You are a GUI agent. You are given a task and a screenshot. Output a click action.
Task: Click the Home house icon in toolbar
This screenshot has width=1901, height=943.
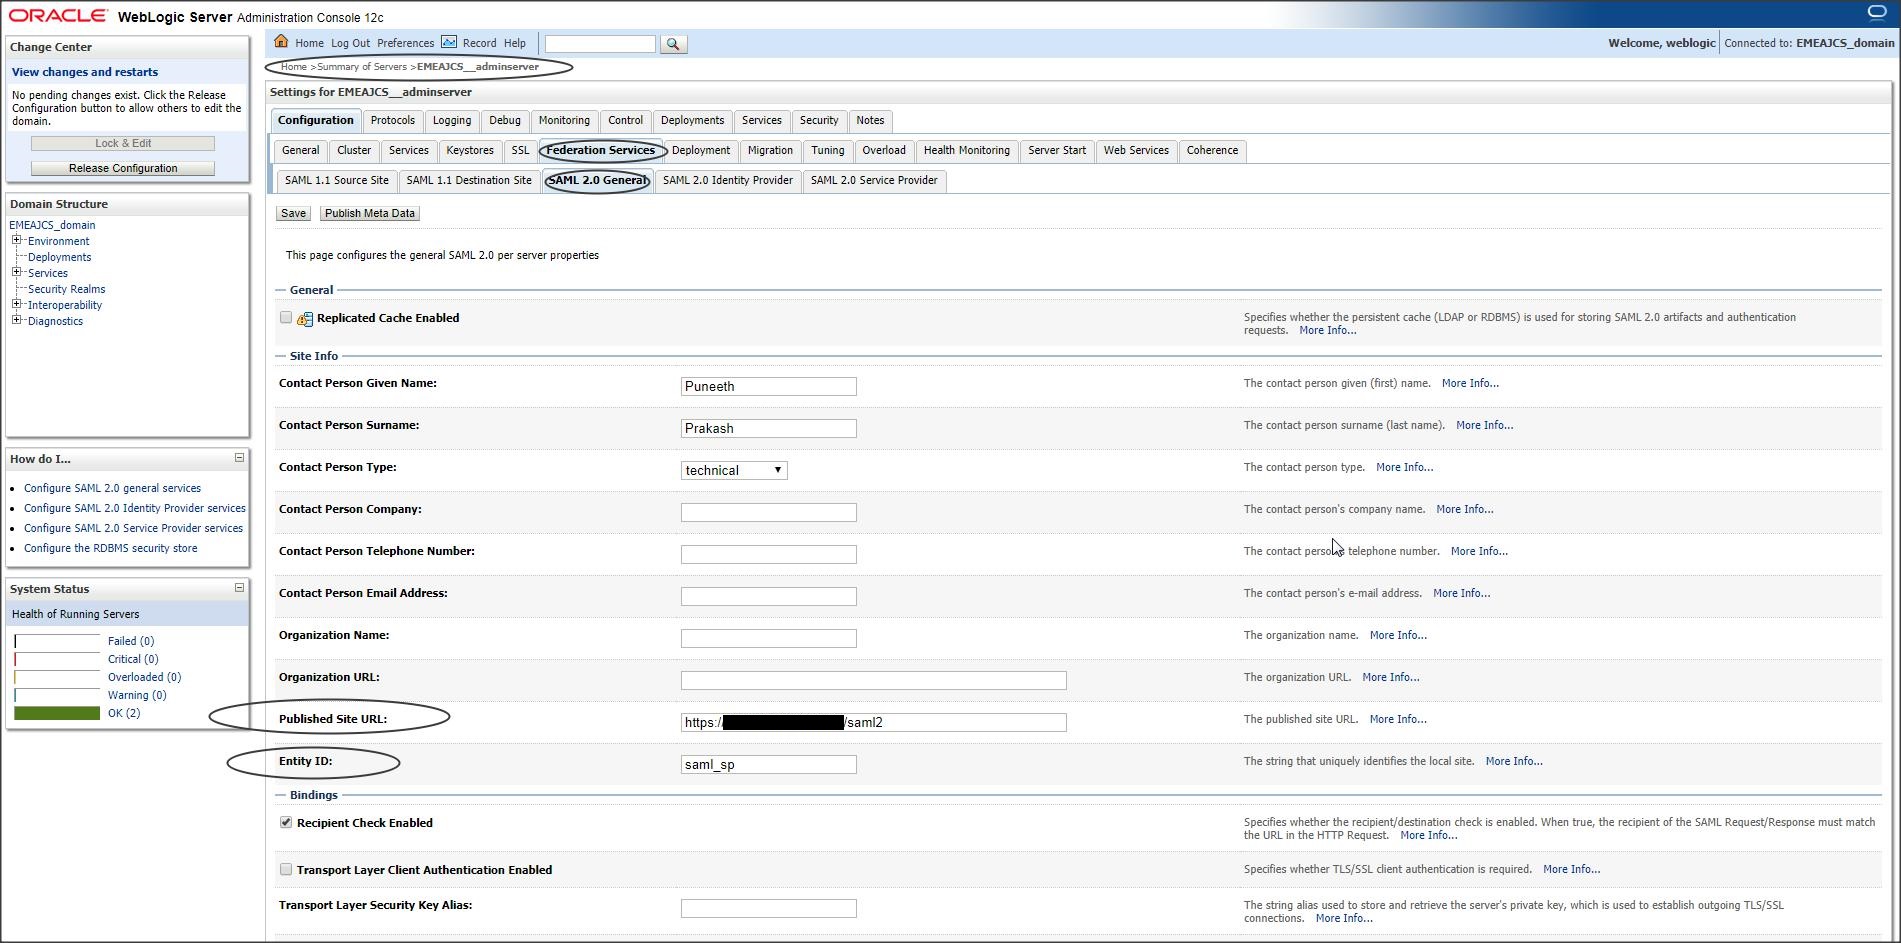click(x=281, y=42)
